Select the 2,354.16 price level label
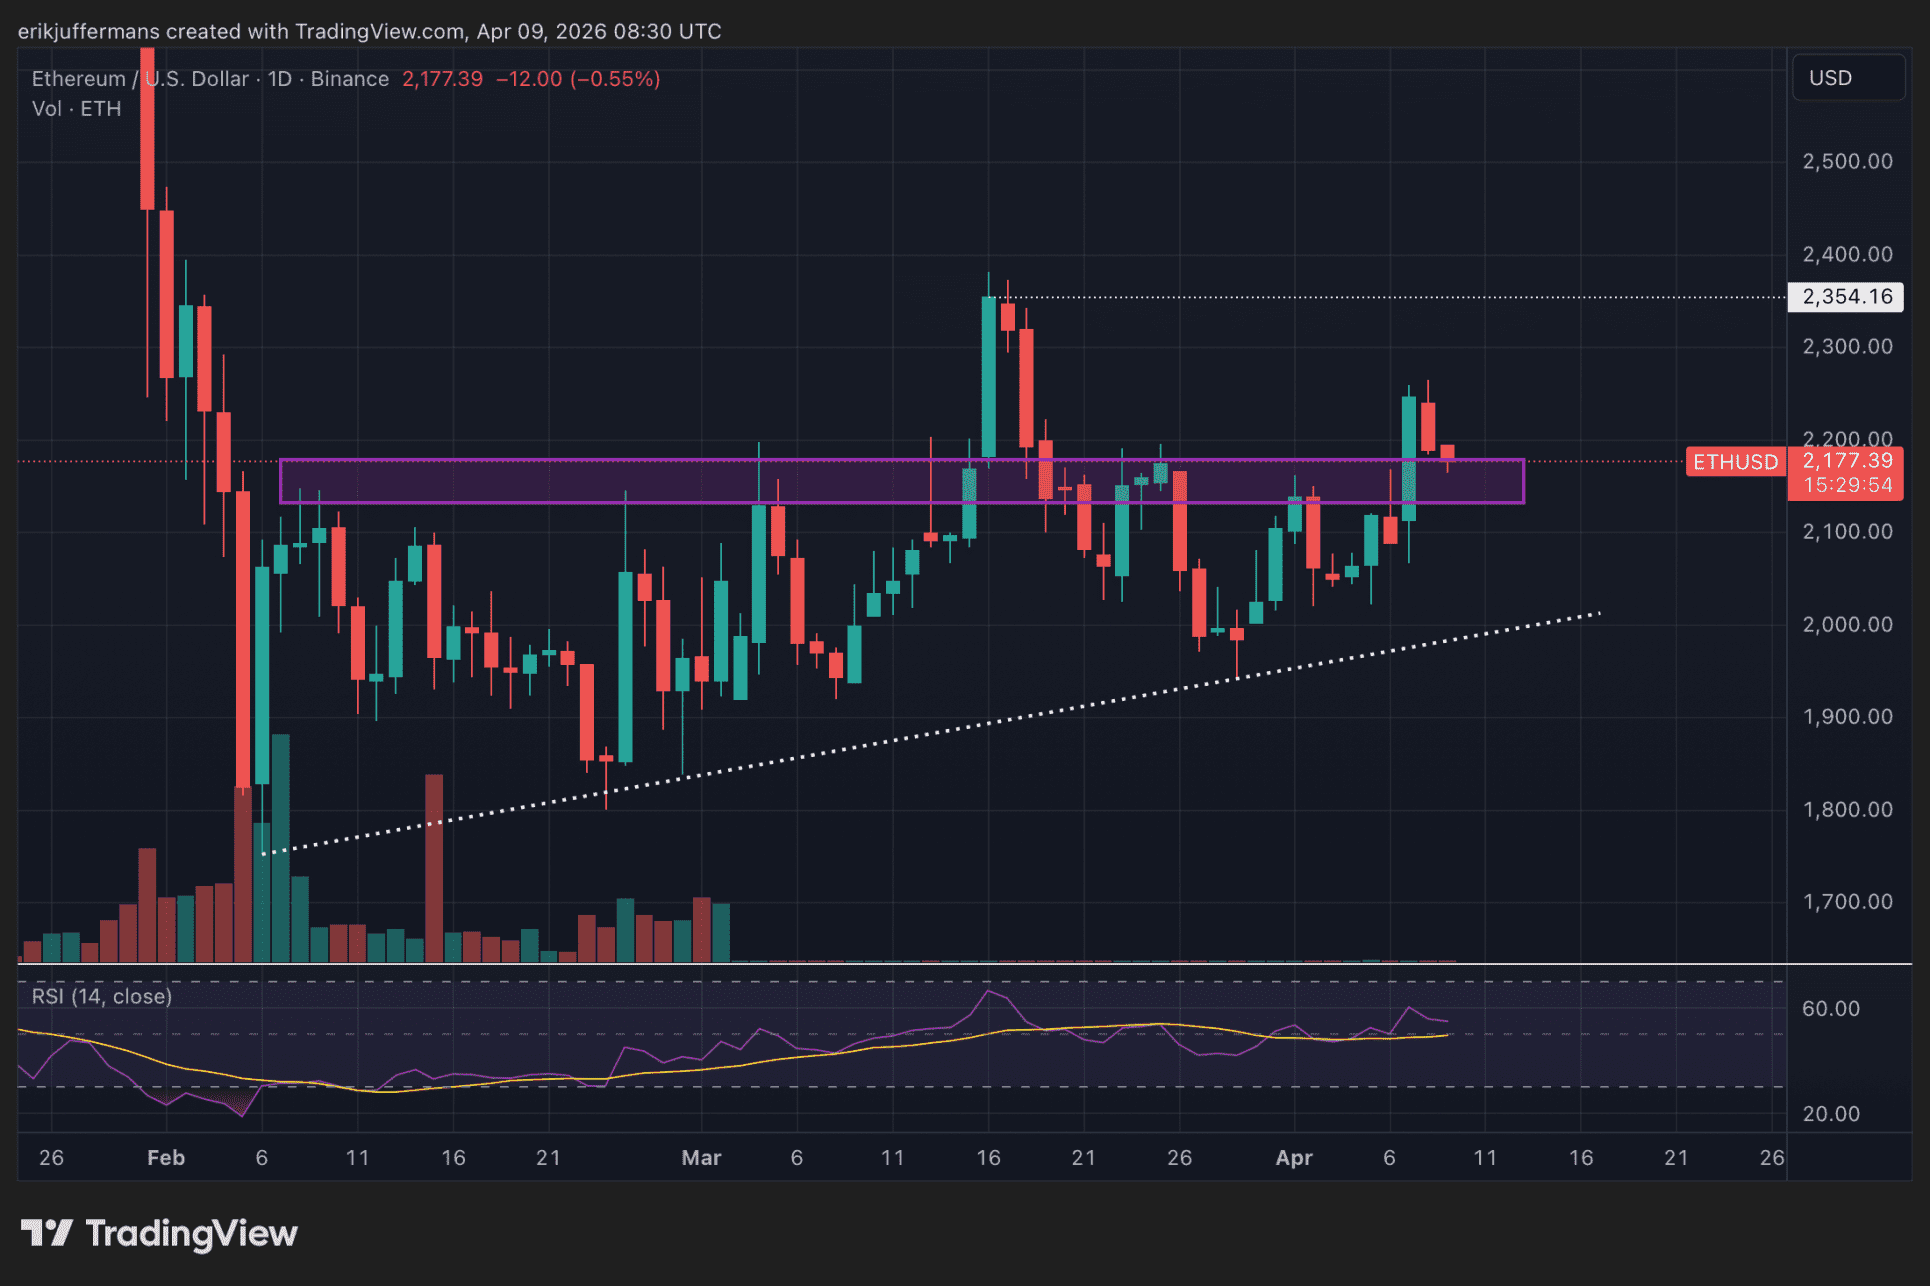The height and width of the screenshot is (1286, 1930). click(x=1846, y=297)
